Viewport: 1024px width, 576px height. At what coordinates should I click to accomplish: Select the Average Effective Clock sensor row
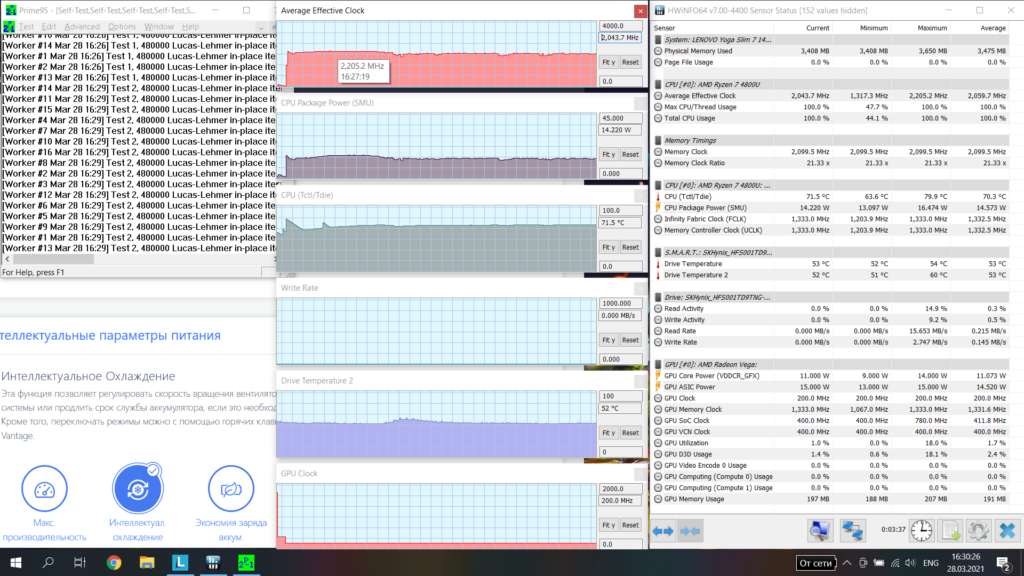(831, 96)
